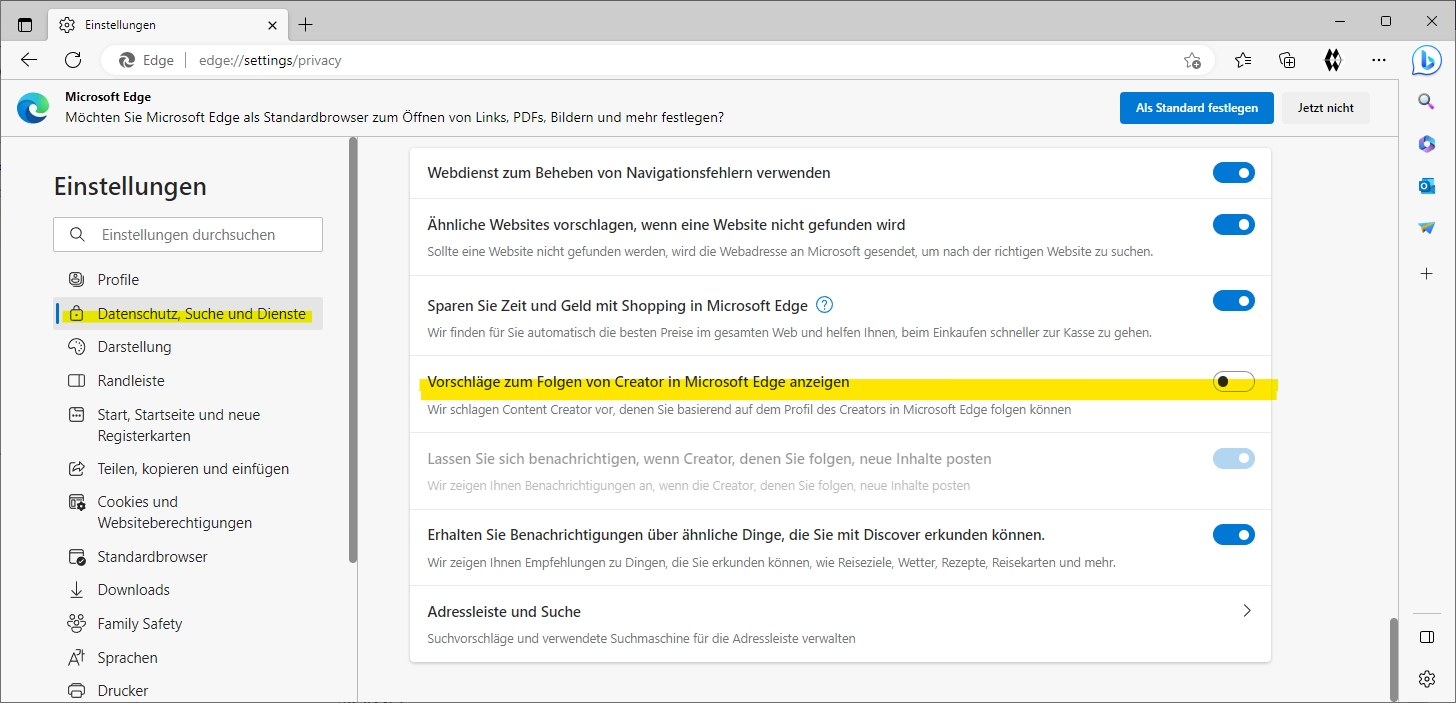Go back with the back arrow
The image size is (1456, 703).
pos(29,60)
